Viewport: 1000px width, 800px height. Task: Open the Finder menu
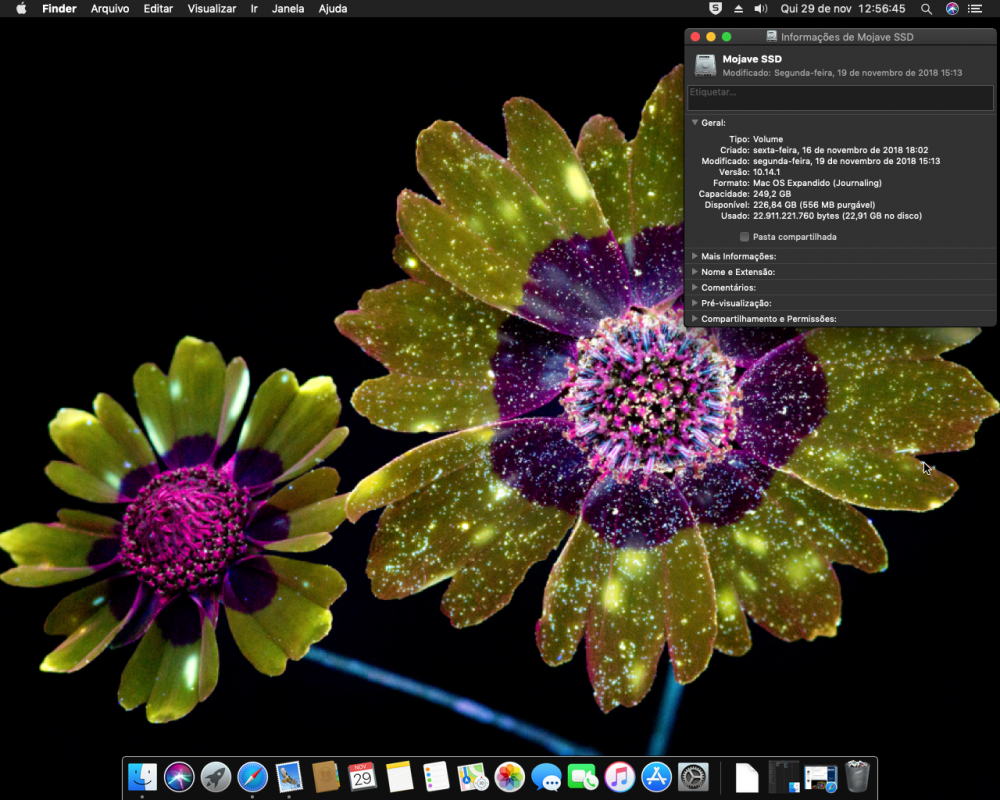point(59,9)
